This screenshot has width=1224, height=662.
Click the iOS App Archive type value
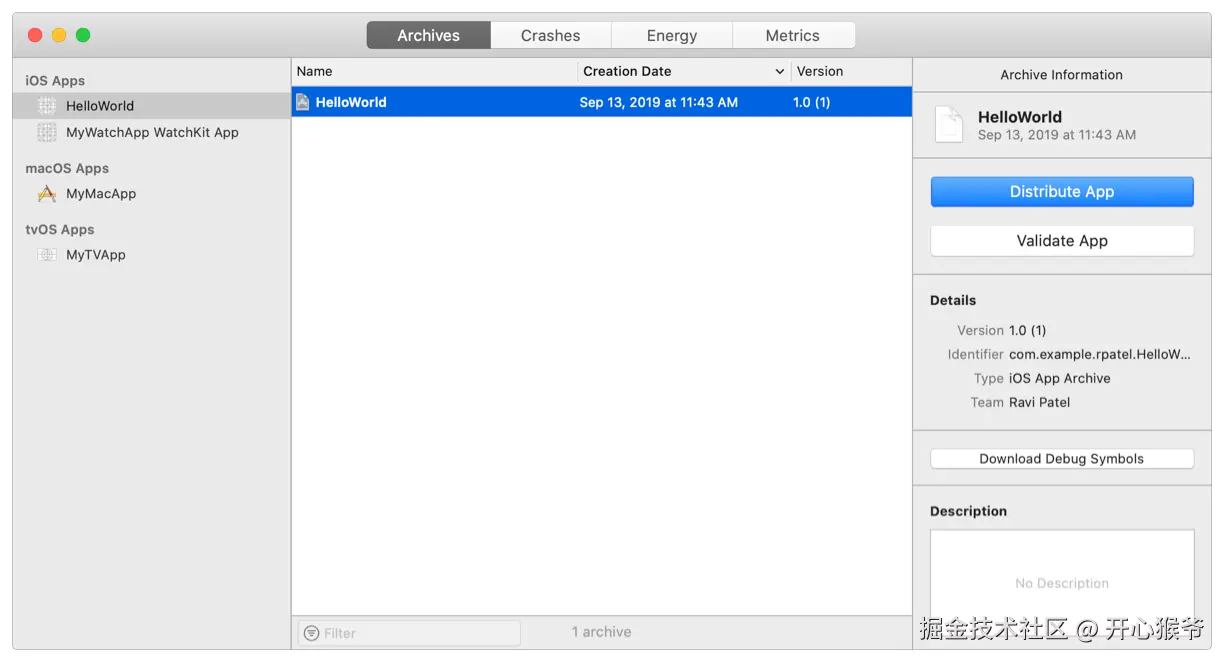1060,379
